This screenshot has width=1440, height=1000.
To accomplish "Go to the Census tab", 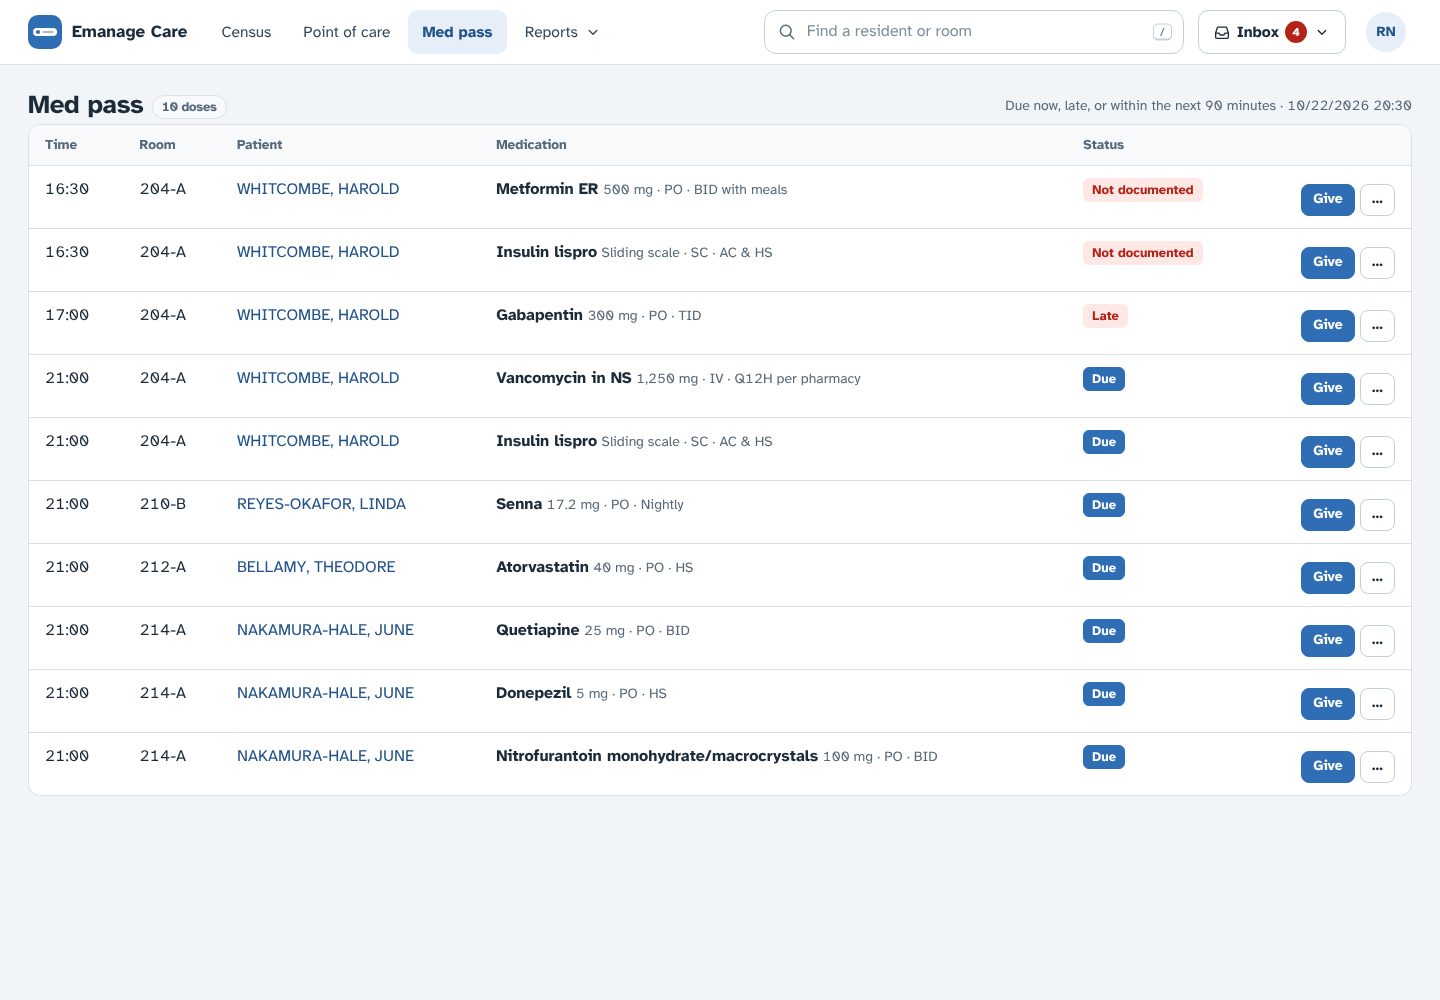I will tap(246, 32).
